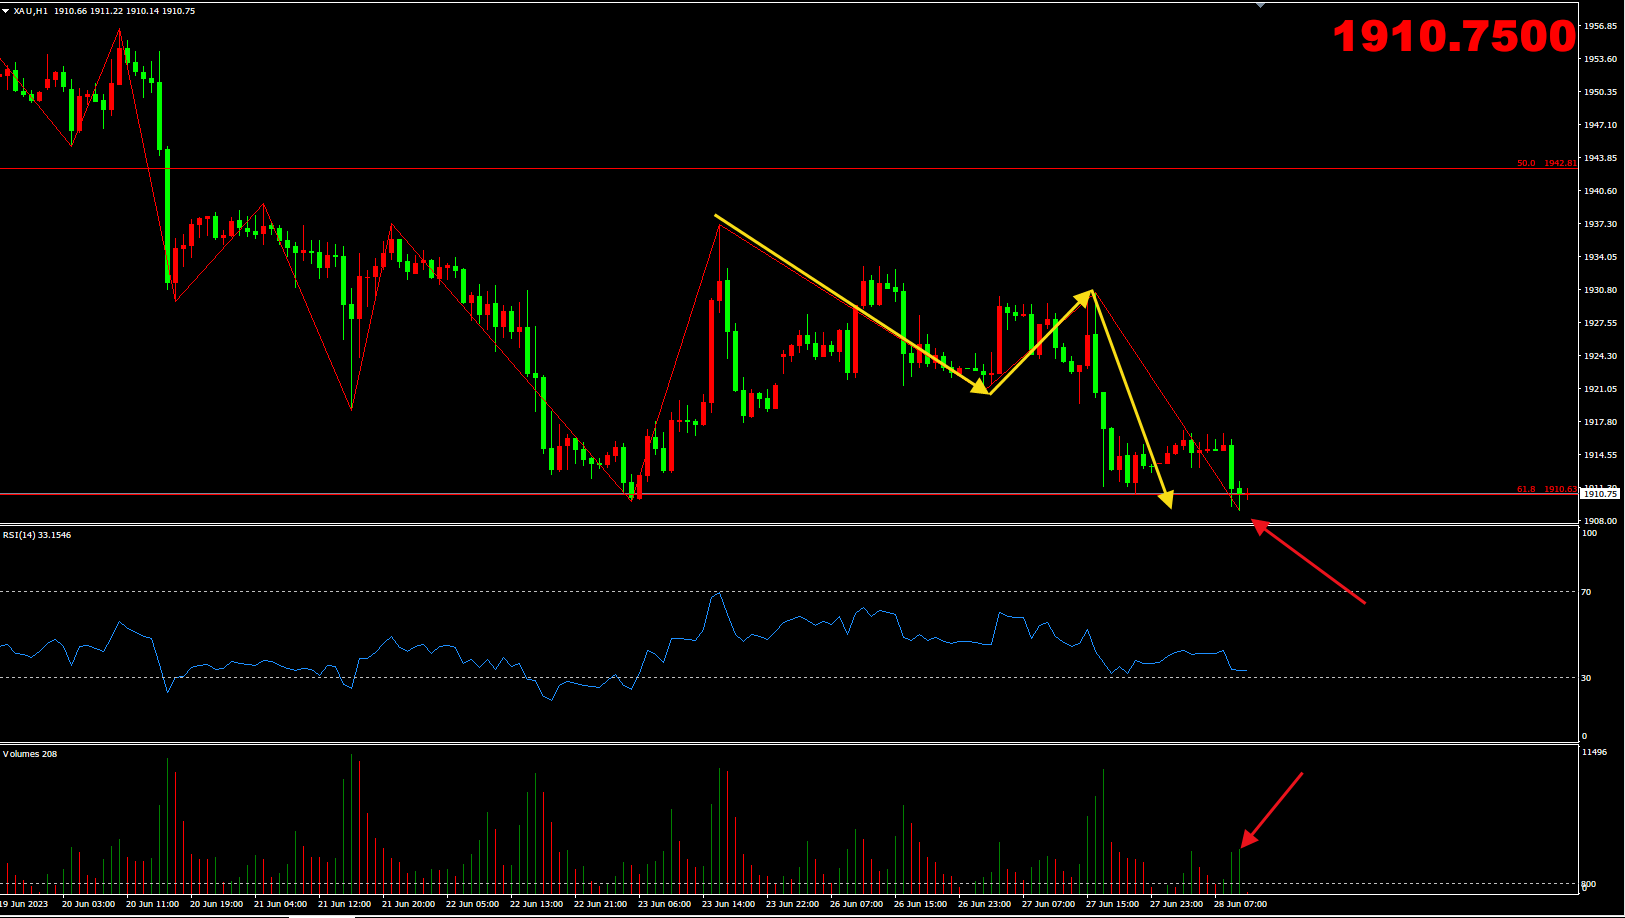Click time axis label 27 Jun 07:00
Screen dimensions: 1625x918
point(1048,904)
